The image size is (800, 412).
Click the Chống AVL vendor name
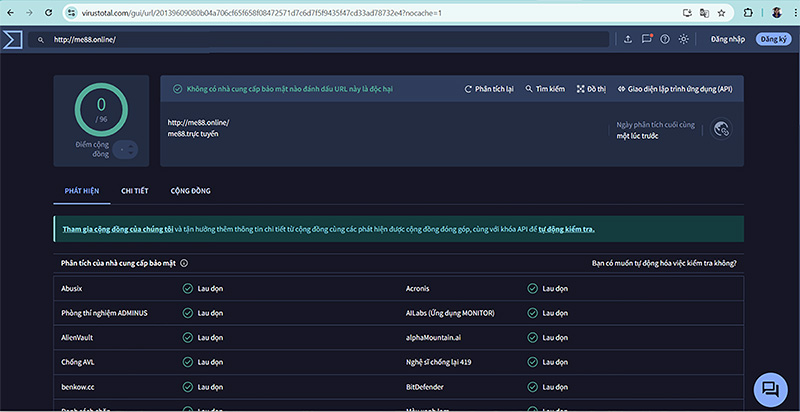click(78, 362)
